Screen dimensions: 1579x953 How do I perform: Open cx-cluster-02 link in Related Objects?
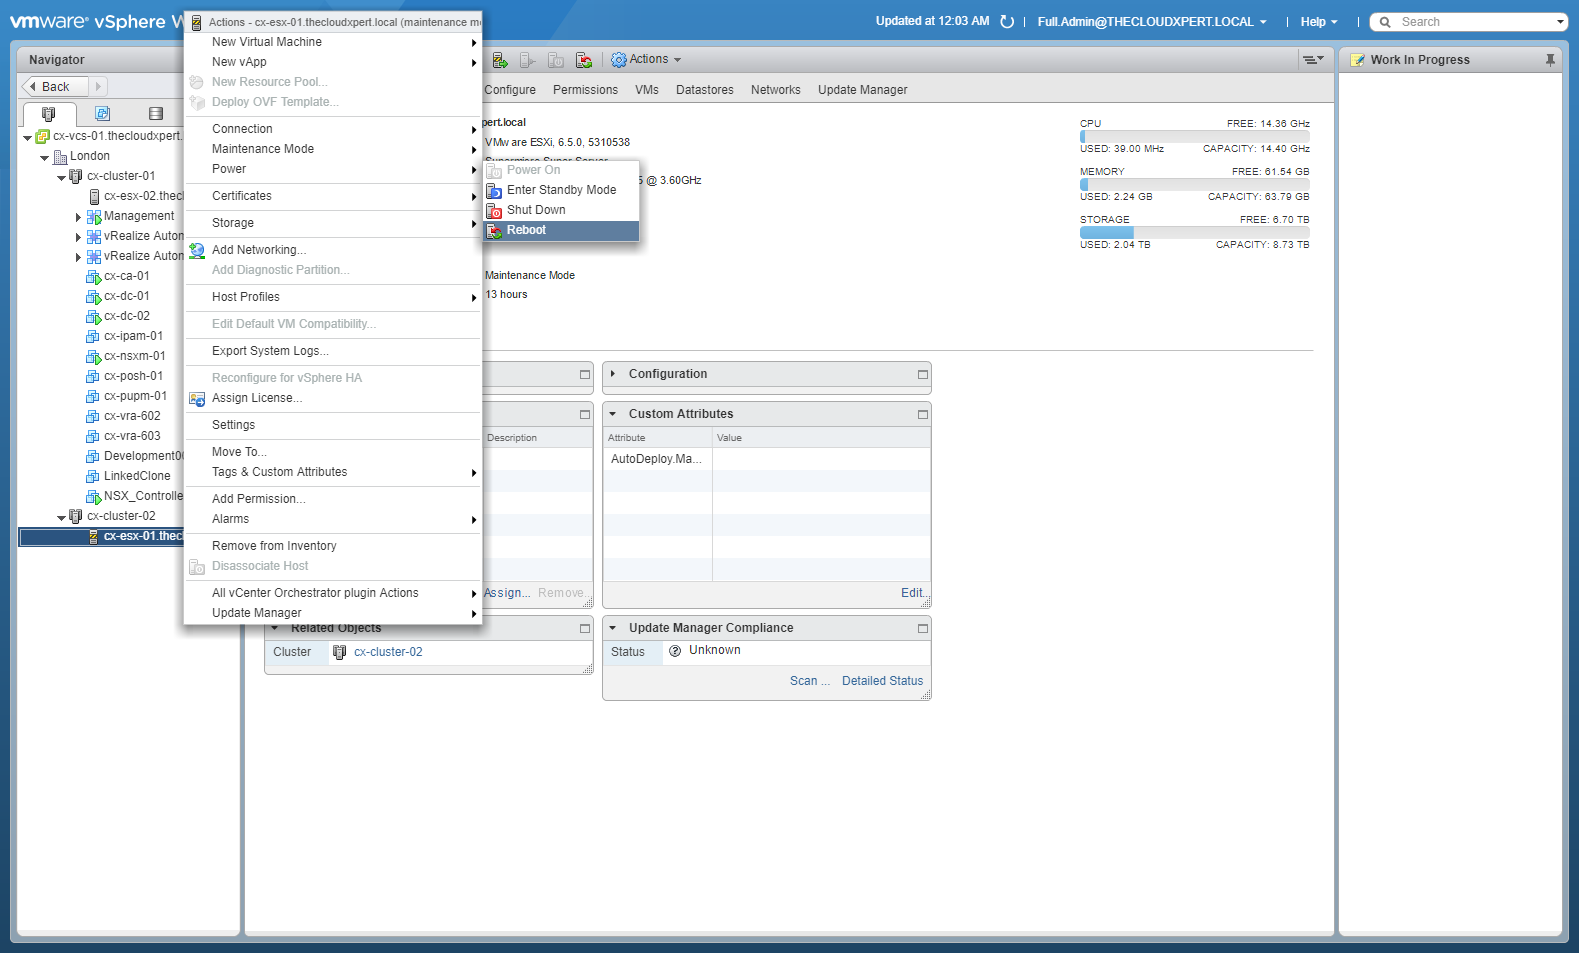[388, 652]
